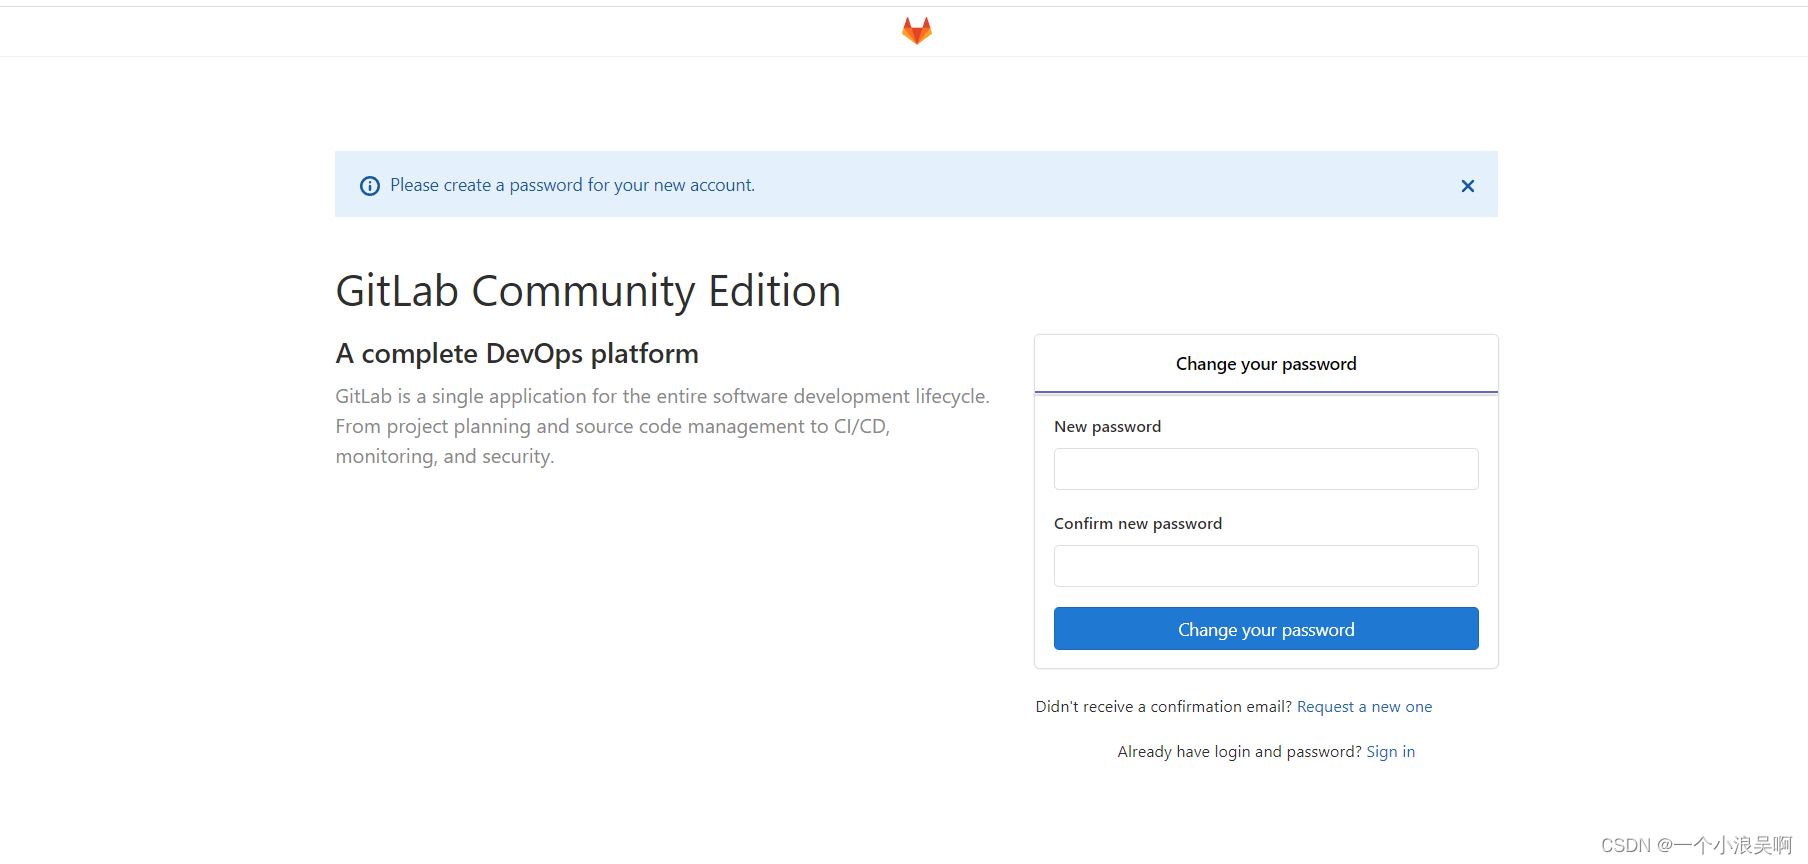Image resolution: width=1808 pixels, height=864 pixels.
Task: Click the Confirm new password label
Action: (1138, 524)
